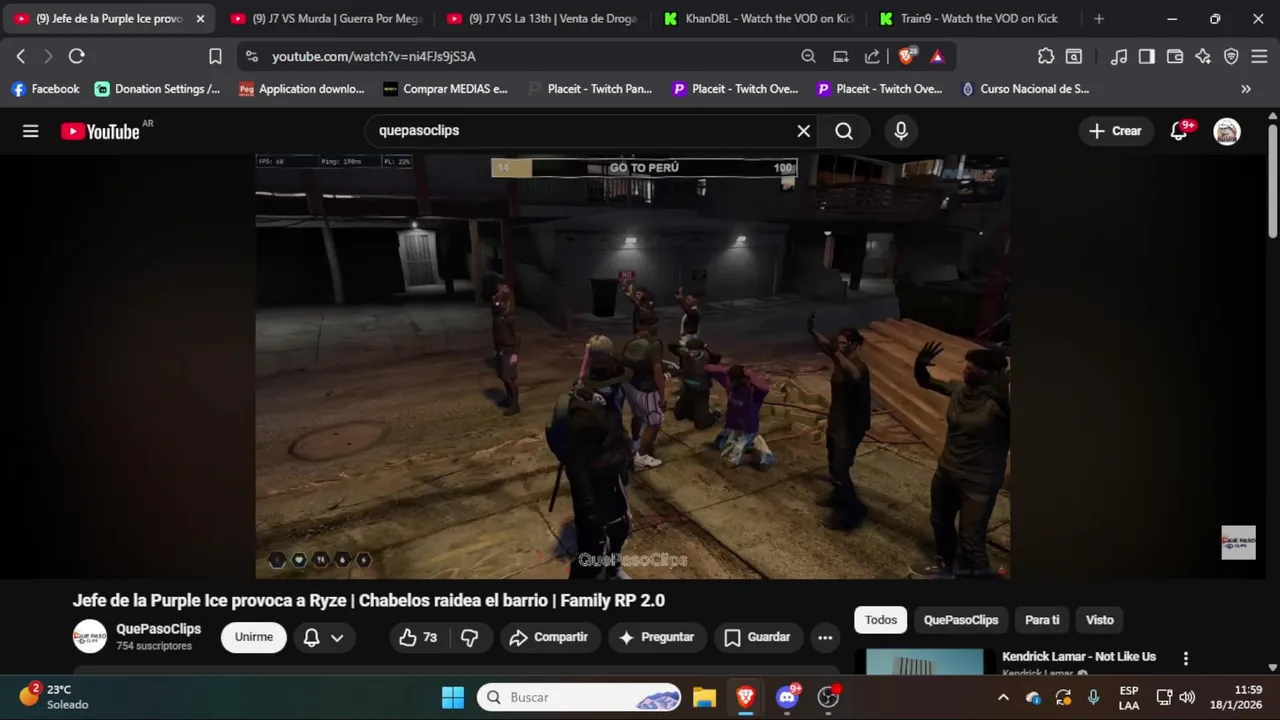The image size is (1280, 720).
Task: Submit search with the magnifier button
Action: [844, 131]
